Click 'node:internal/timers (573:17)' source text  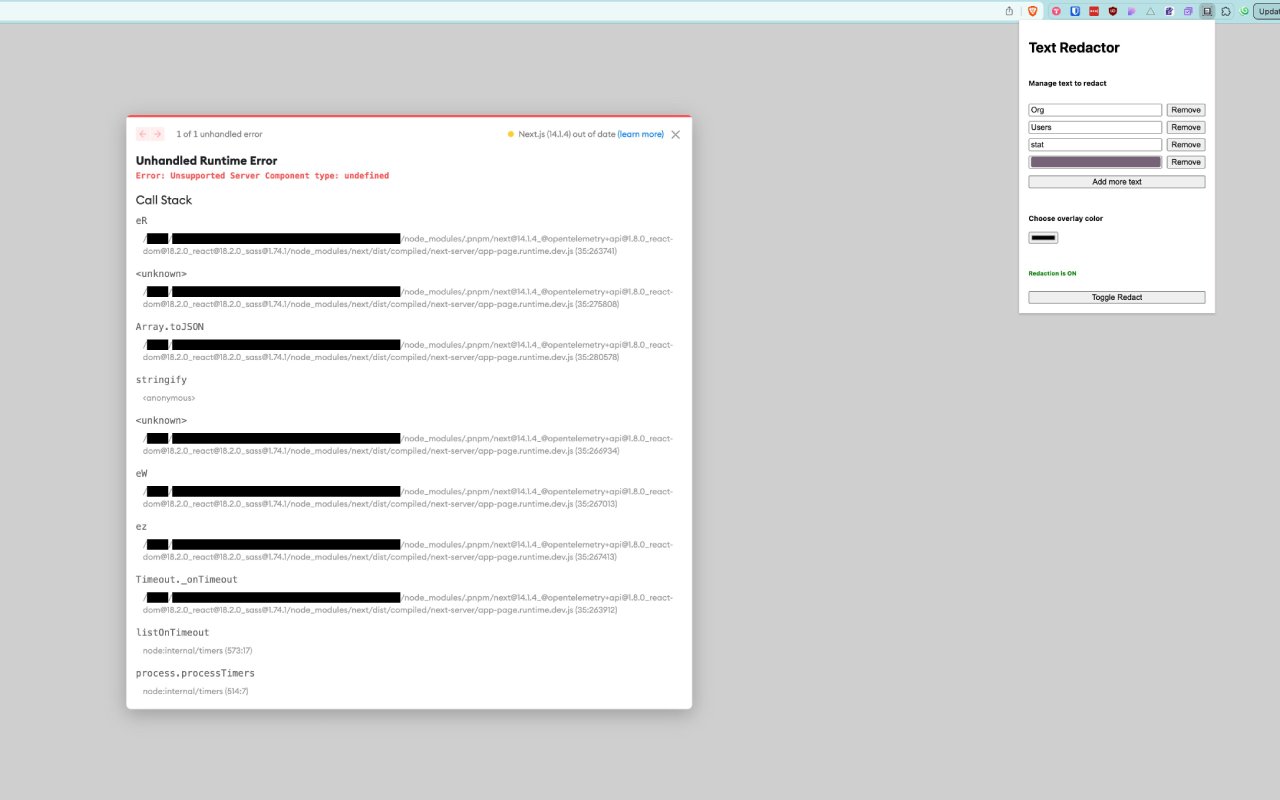pos(198,651)
